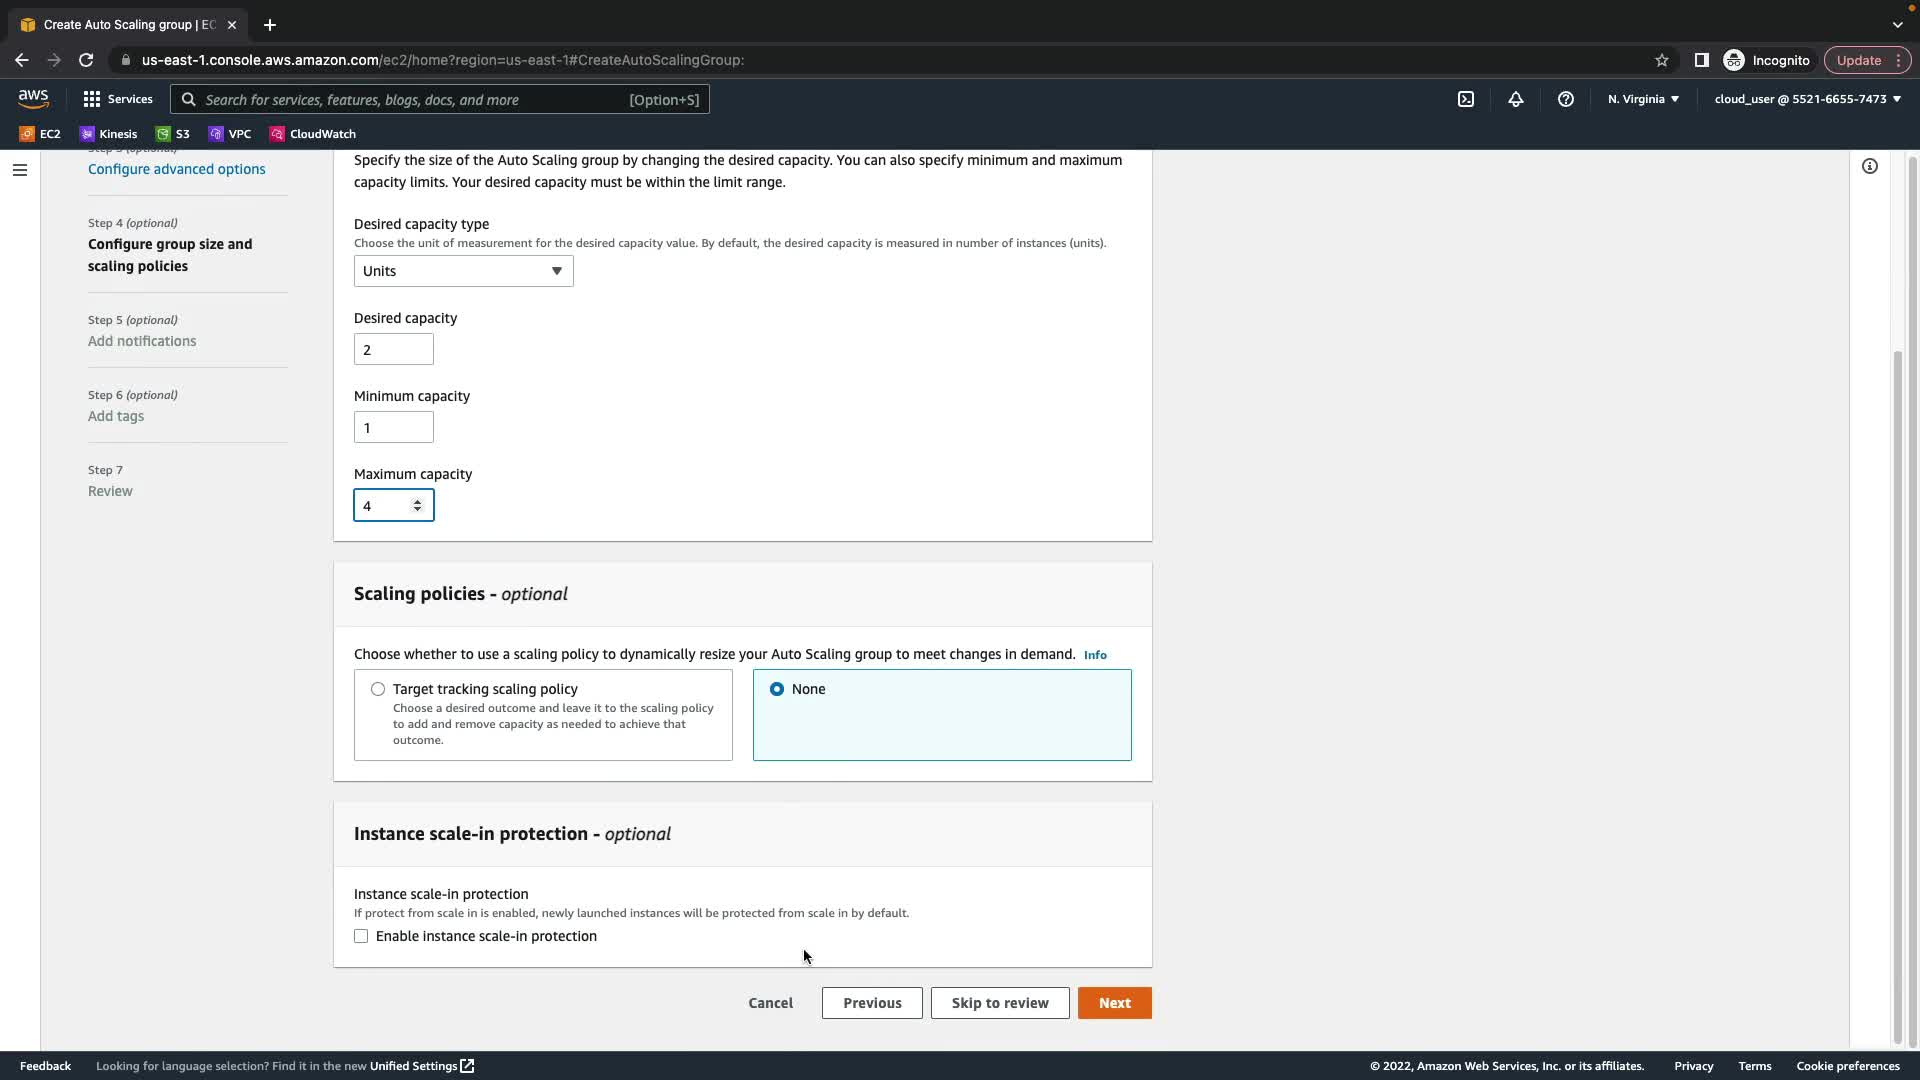
Task: Open the CloudShell terminal icon
Action: (x=1465, y=99)
